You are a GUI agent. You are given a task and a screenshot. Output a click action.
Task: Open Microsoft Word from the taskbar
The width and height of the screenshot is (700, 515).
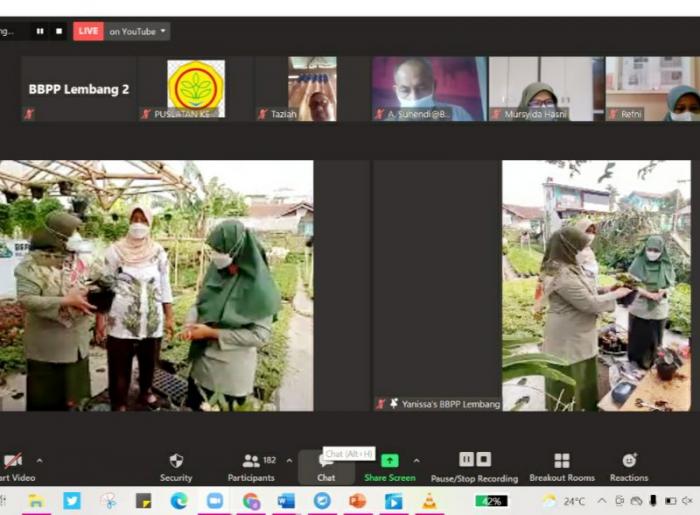(x=286, y=501)
